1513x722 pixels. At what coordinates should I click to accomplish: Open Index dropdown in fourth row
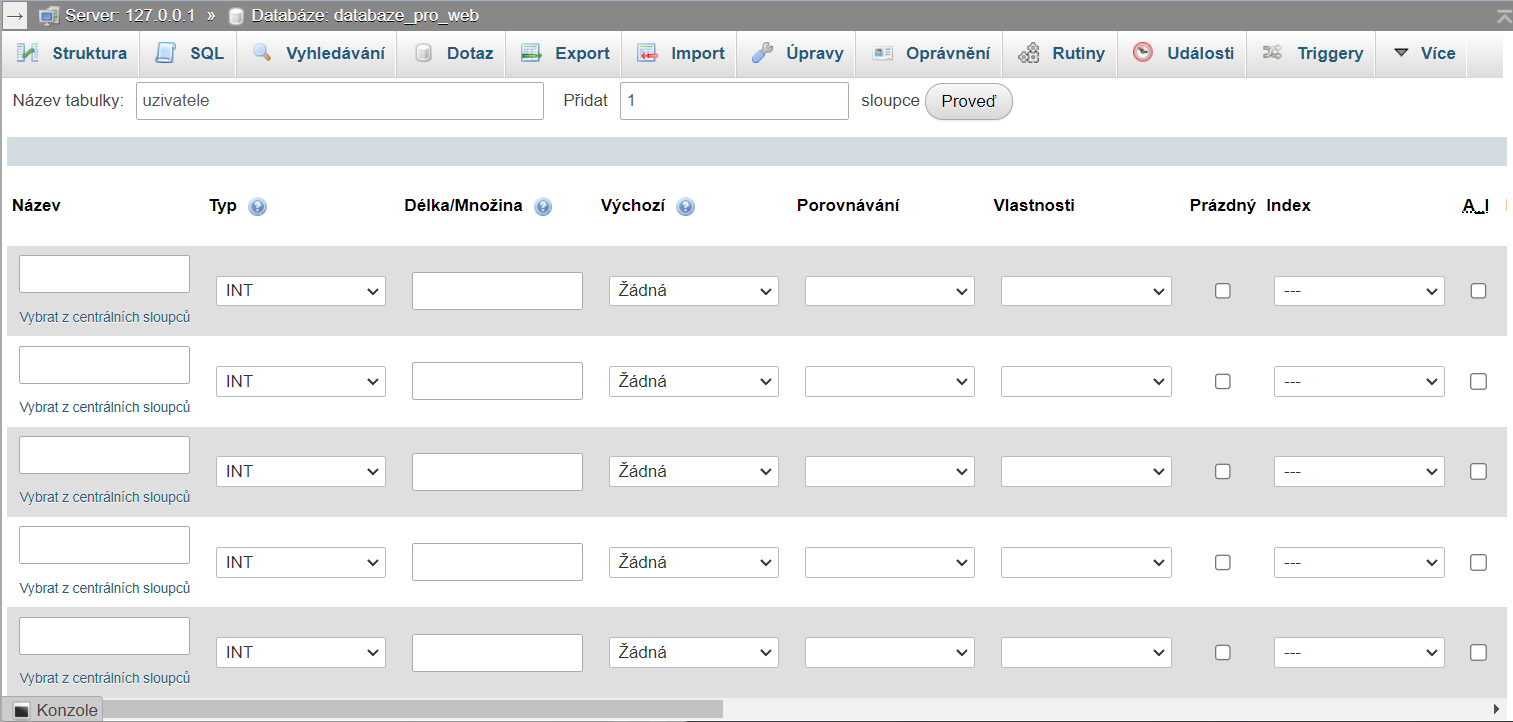tap(1359, 562)
